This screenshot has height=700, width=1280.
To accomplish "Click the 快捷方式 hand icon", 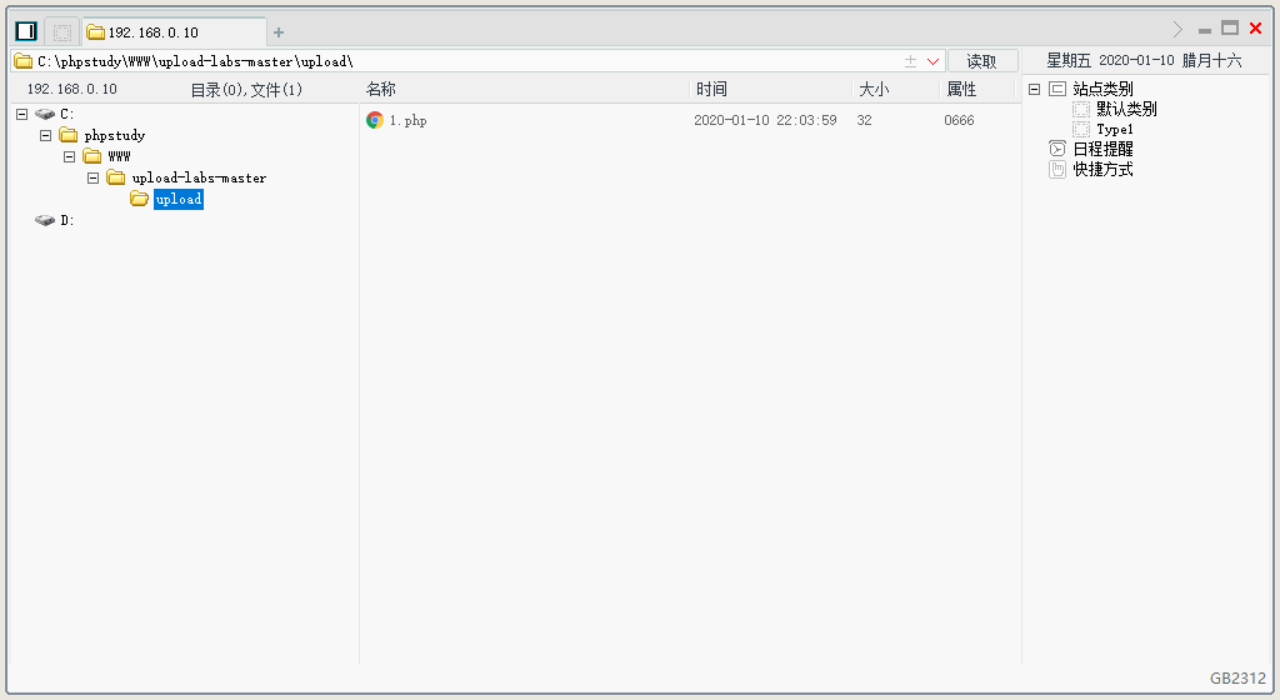I will [1057, 169].
